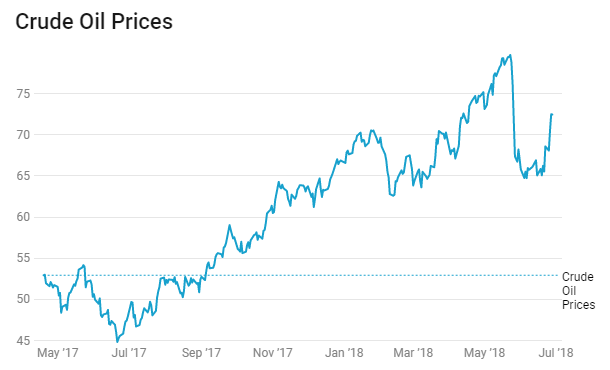Select the 55 y-axis value
Screen dimensions: 610x370
coord(23,258)
